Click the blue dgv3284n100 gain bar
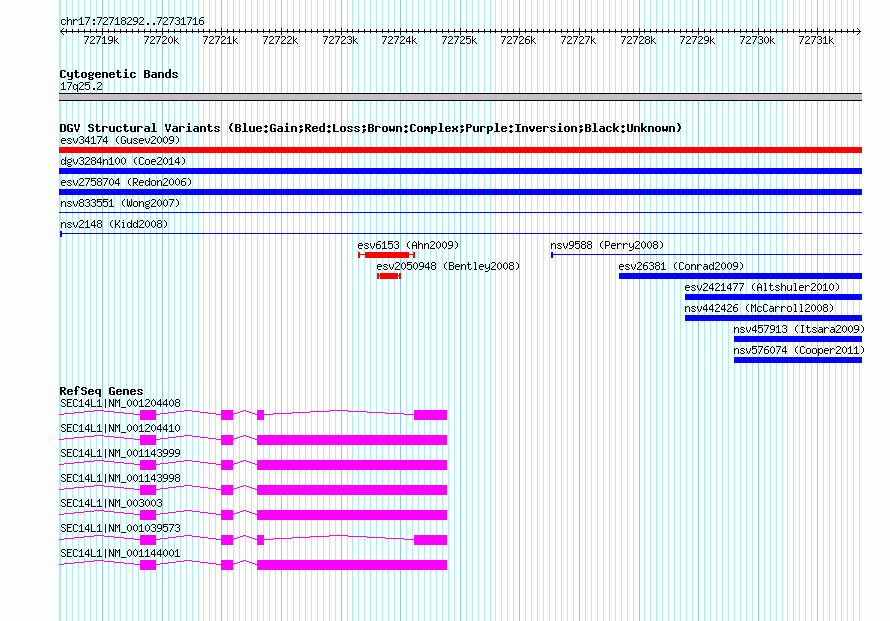Viewport: 890px width, 621px height. pos(460,171)
